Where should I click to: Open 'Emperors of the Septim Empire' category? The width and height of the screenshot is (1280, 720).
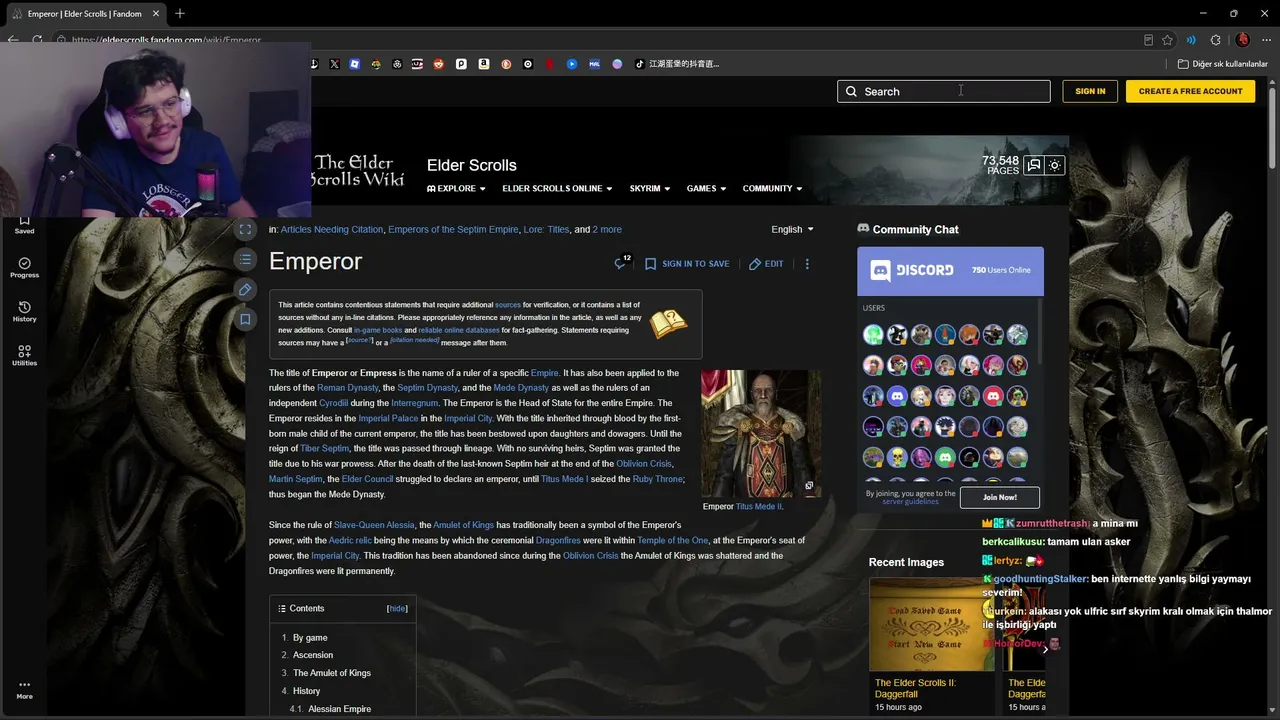(453, 229)
